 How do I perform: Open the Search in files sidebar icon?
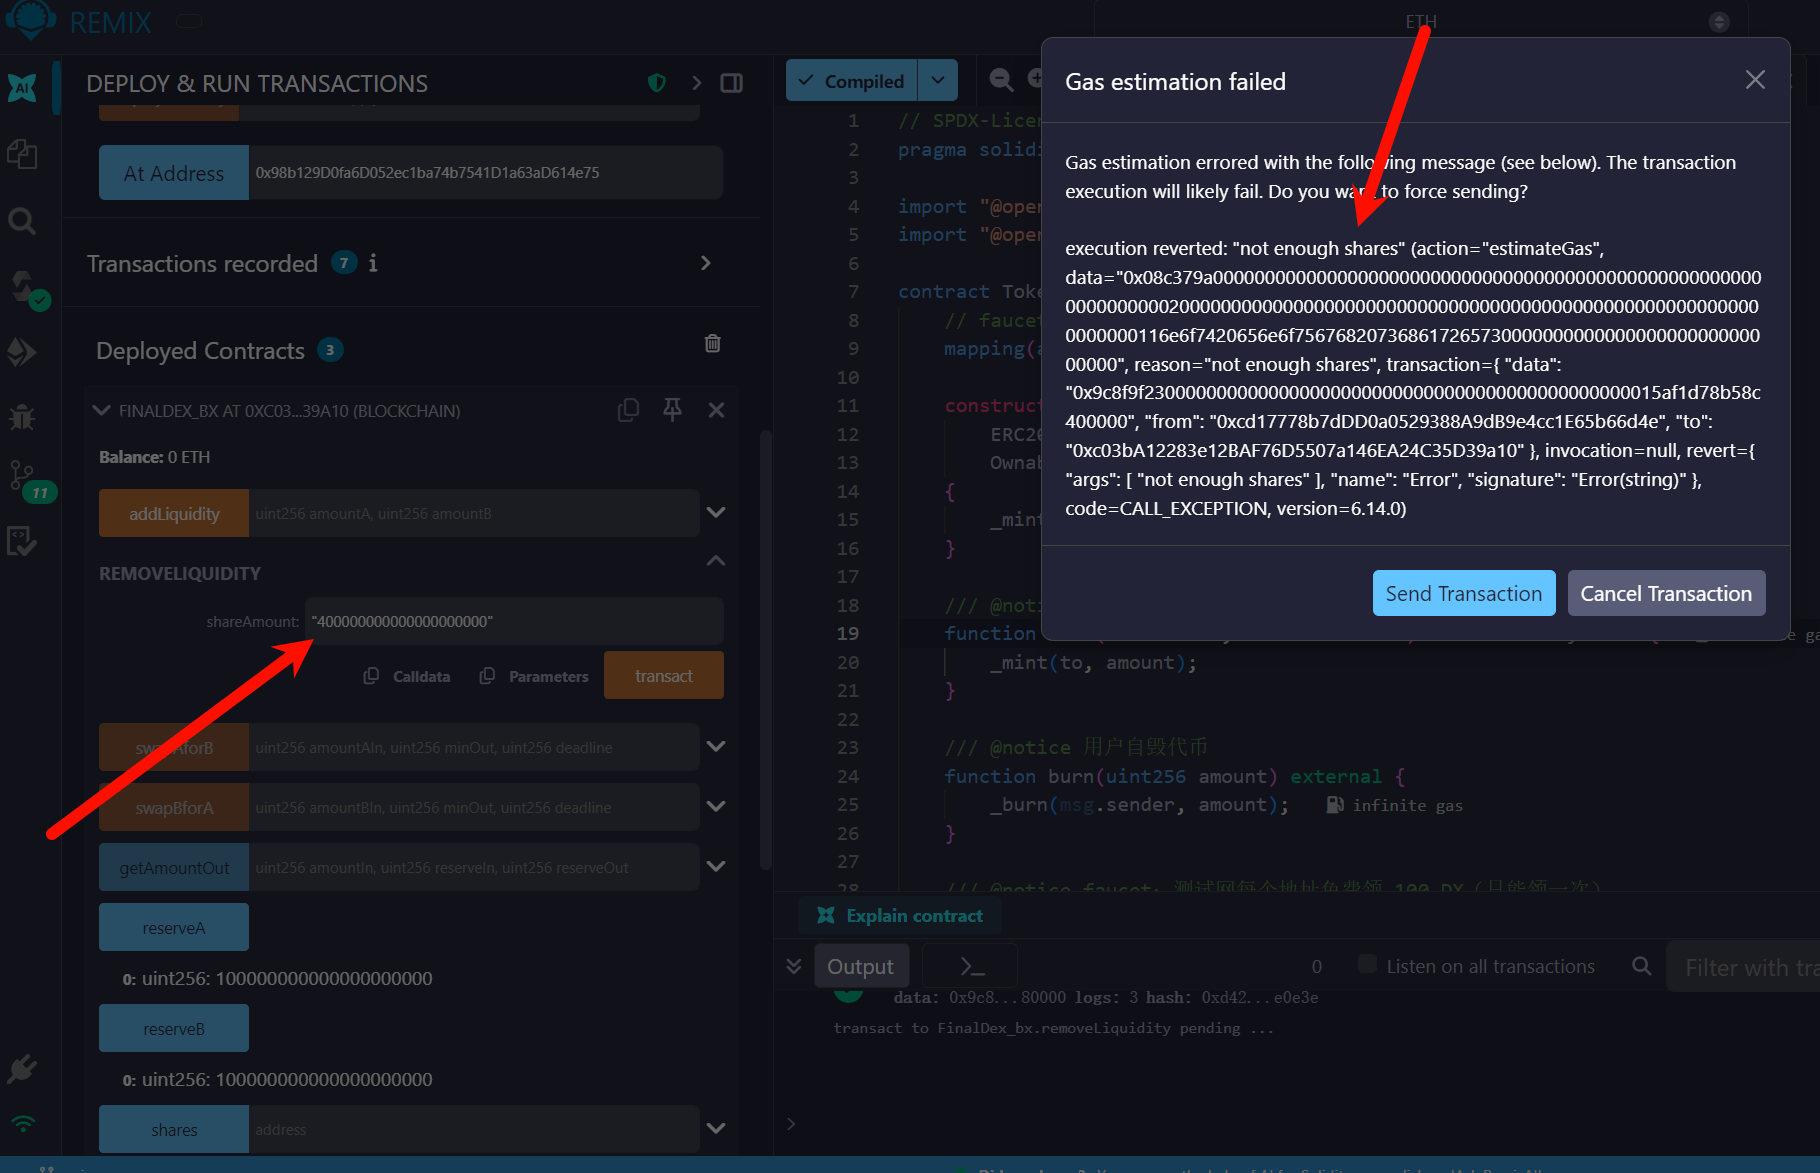pos(22,221)
